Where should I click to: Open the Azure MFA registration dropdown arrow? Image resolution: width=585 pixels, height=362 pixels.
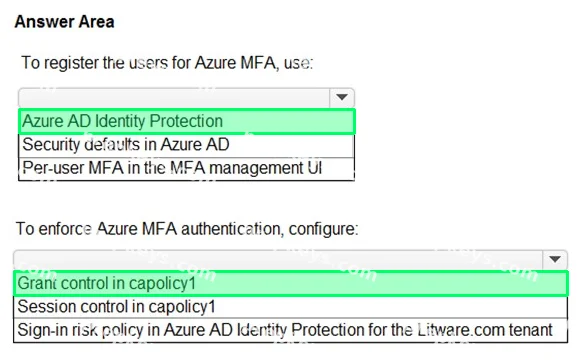tap(342, 98)
